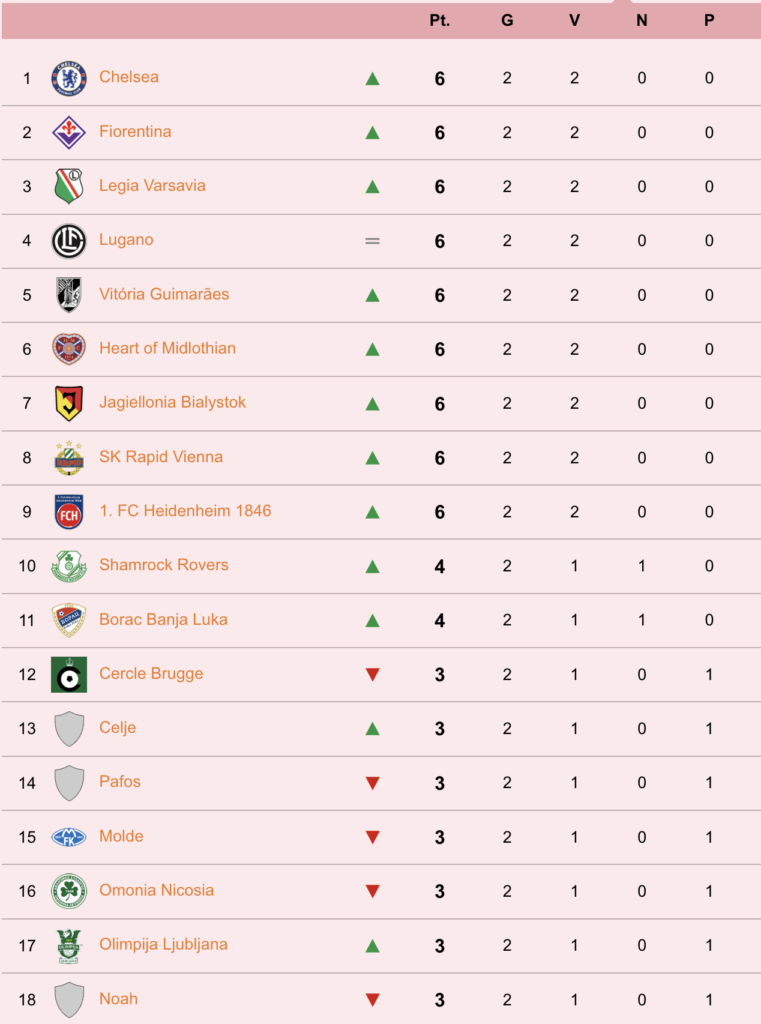Click the Fiorentina purple crest icon

pos(69,133)
